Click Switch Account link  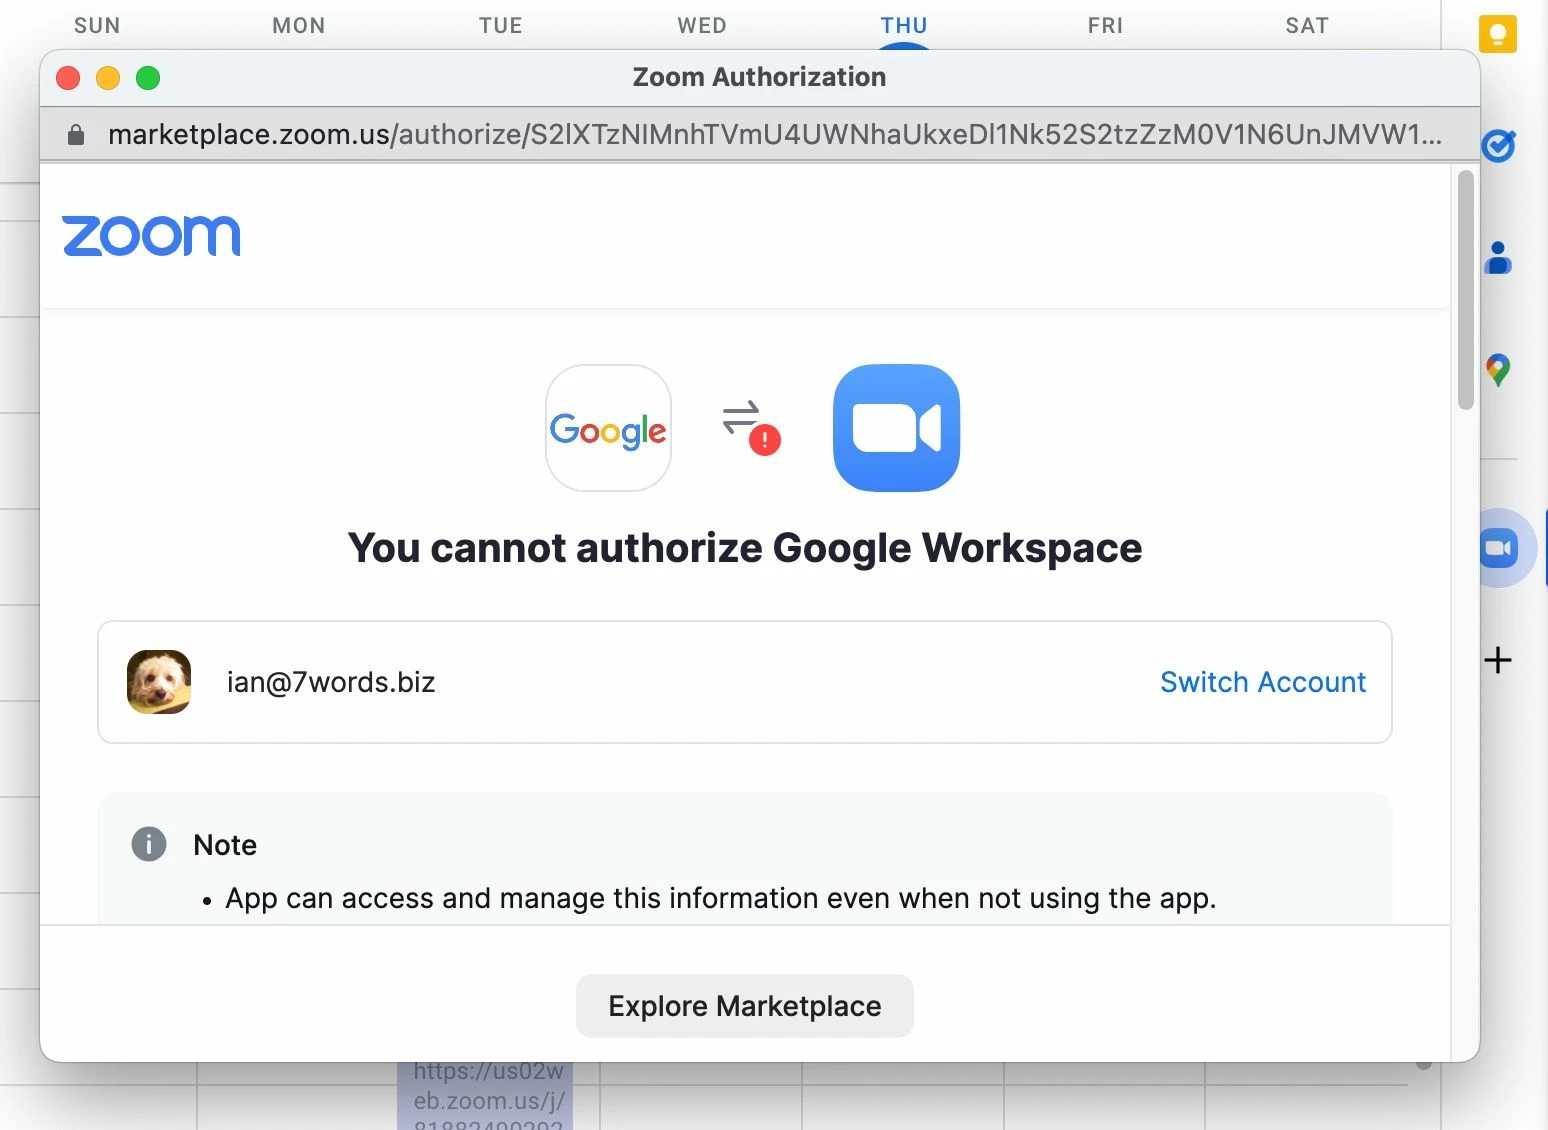[x=1263, y=682]
